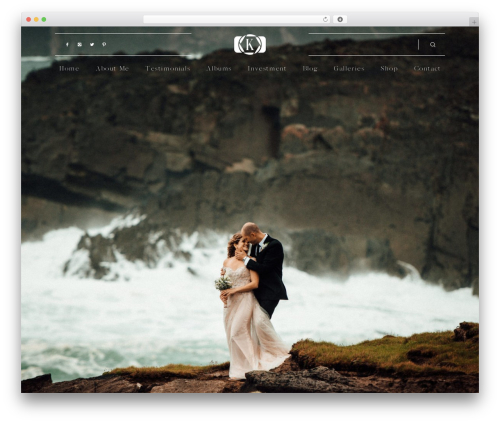This screenshot has width=500, height=423.
Task: Focus the browser address bar
Action: pos(237,19)
